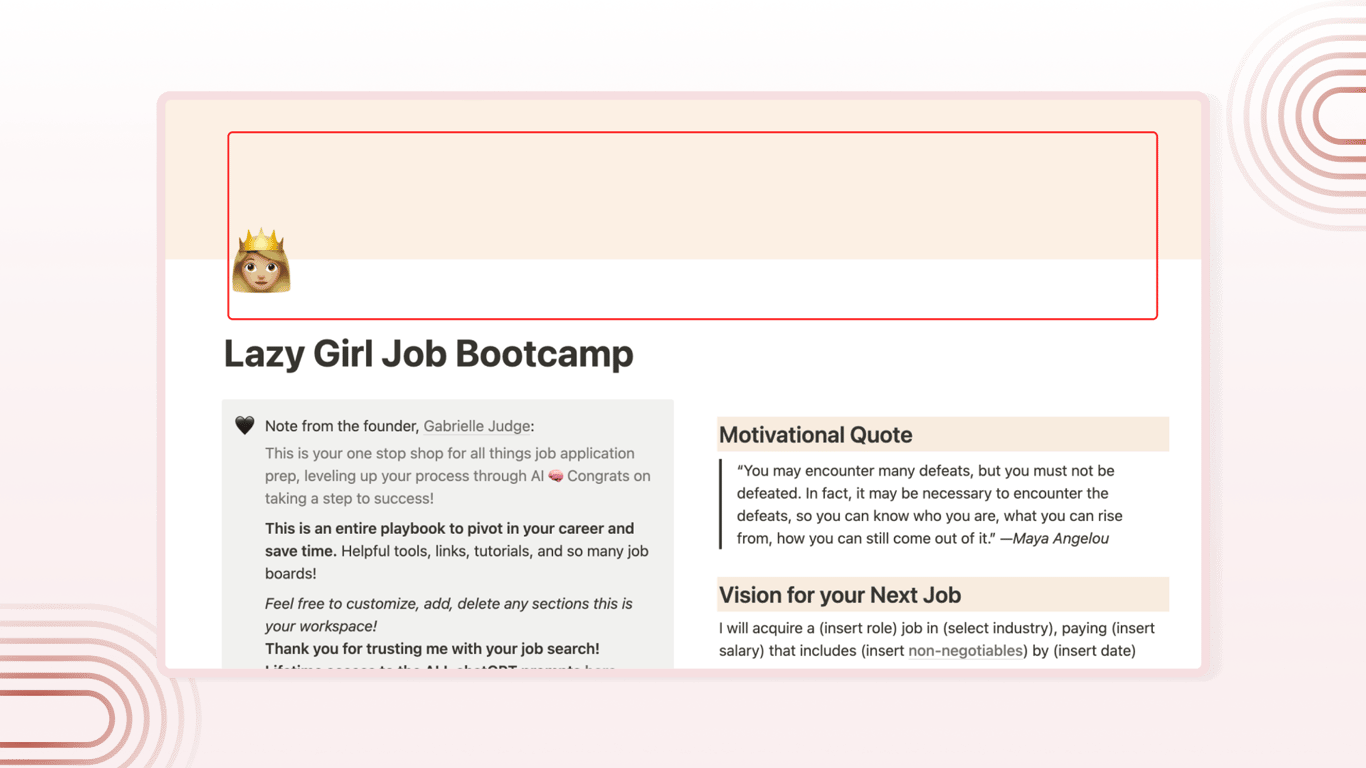Select the Lazy Girl Job Bootcamp page title
The image size is (1366, 768).
(428, 354)
